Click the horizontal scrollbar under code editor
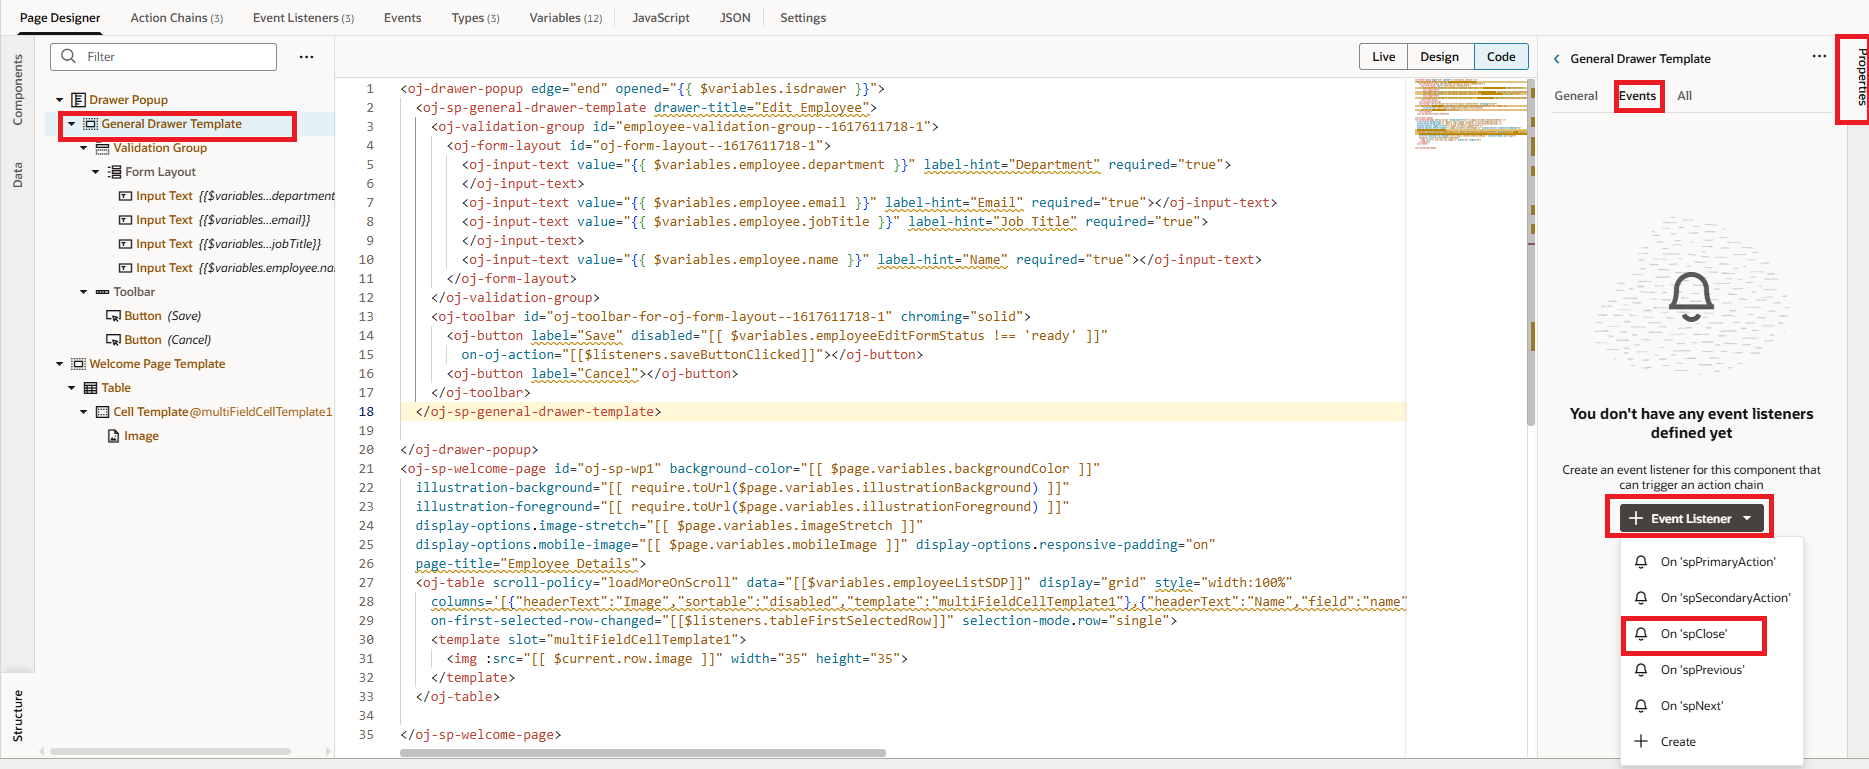This screenshot has width=1869, height=769. pos(642,753)
